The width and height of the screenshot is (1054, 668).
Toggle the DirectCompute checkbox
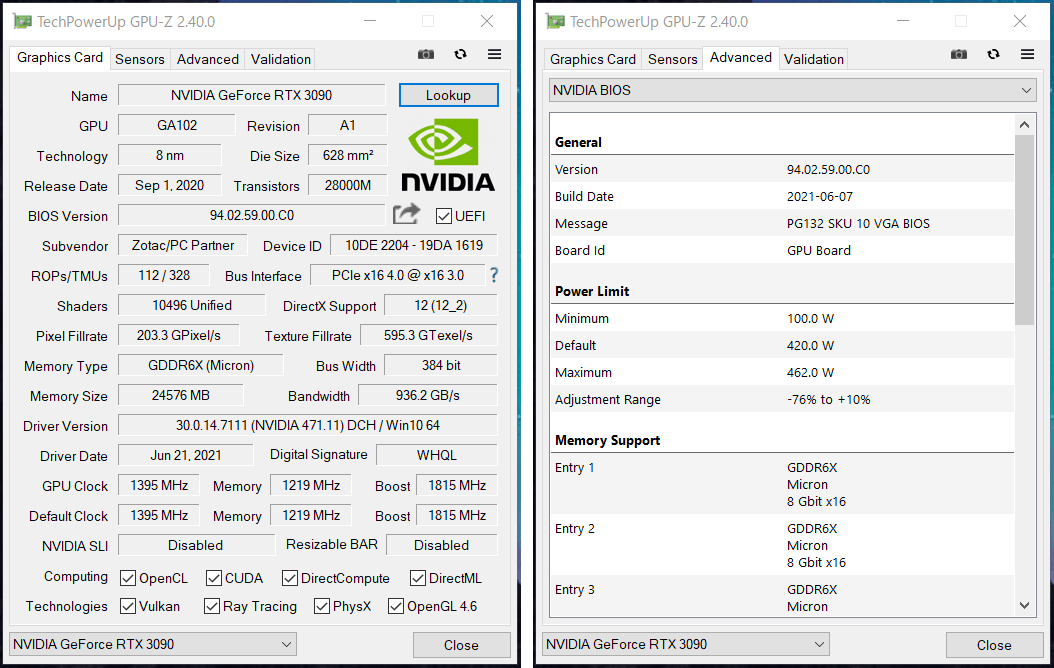click(290, 578)
